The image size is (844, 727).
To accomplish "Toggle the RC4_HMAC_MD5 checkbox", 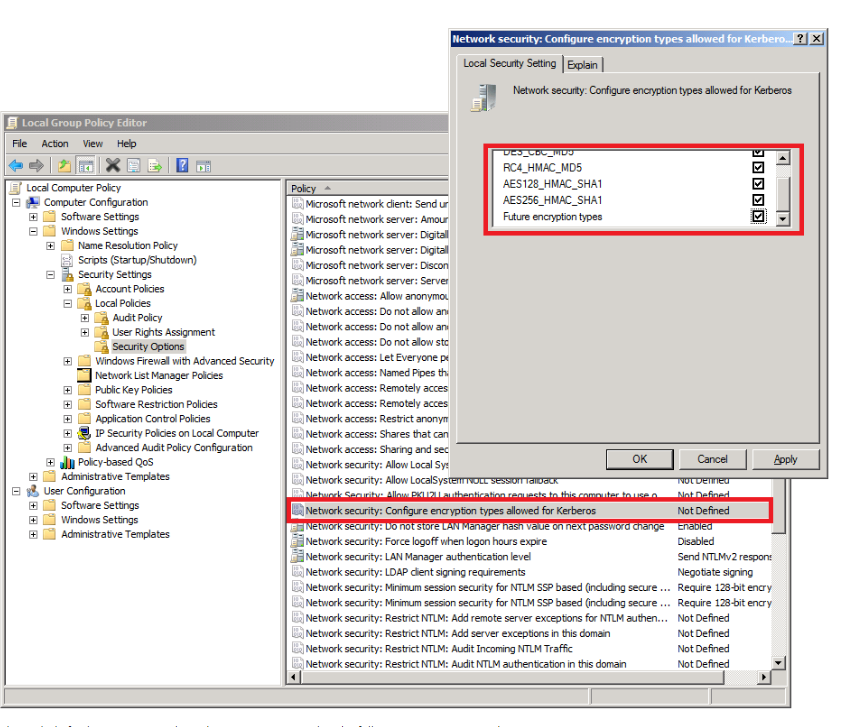I will pos(758,168).
